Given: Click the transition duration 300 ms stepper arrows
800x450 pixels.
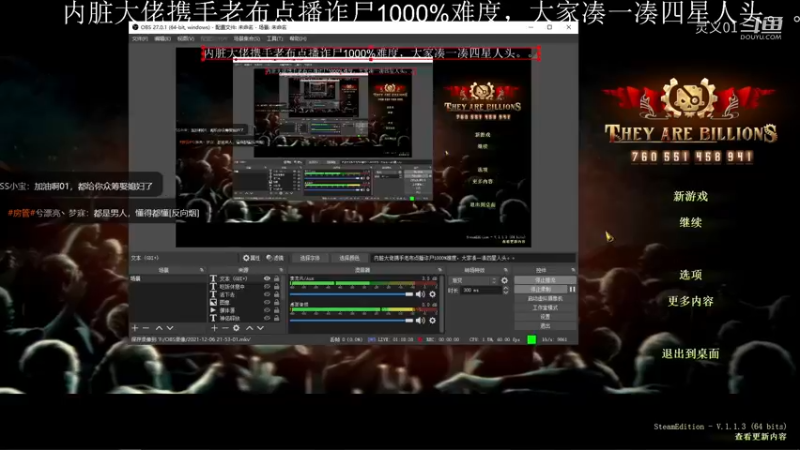Looking at the screenshot, I should click(x=506, y=290).
